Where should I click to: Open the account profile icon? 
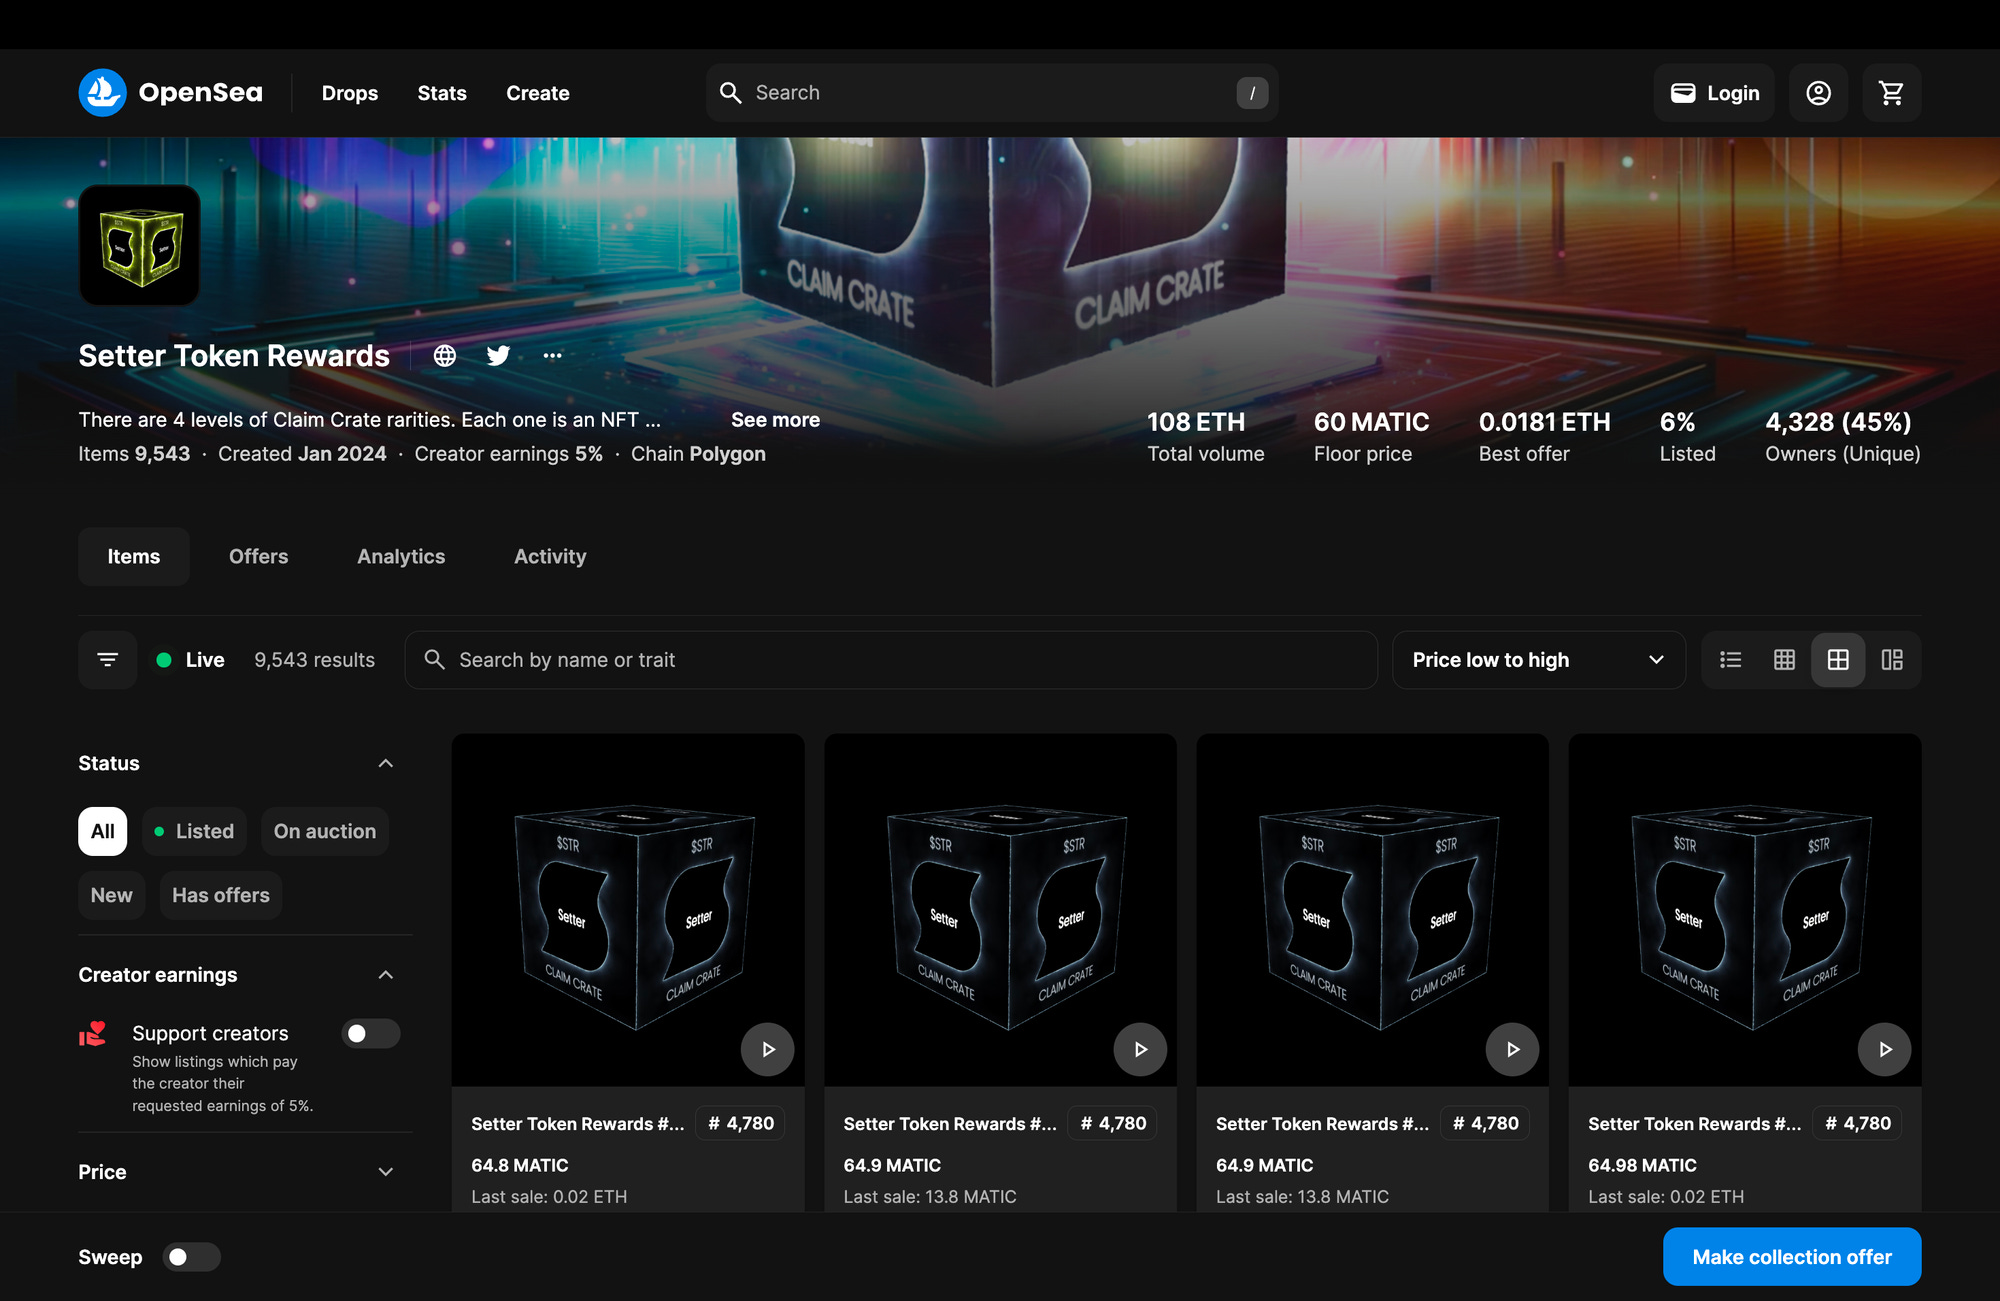[x=1818, y=93]
